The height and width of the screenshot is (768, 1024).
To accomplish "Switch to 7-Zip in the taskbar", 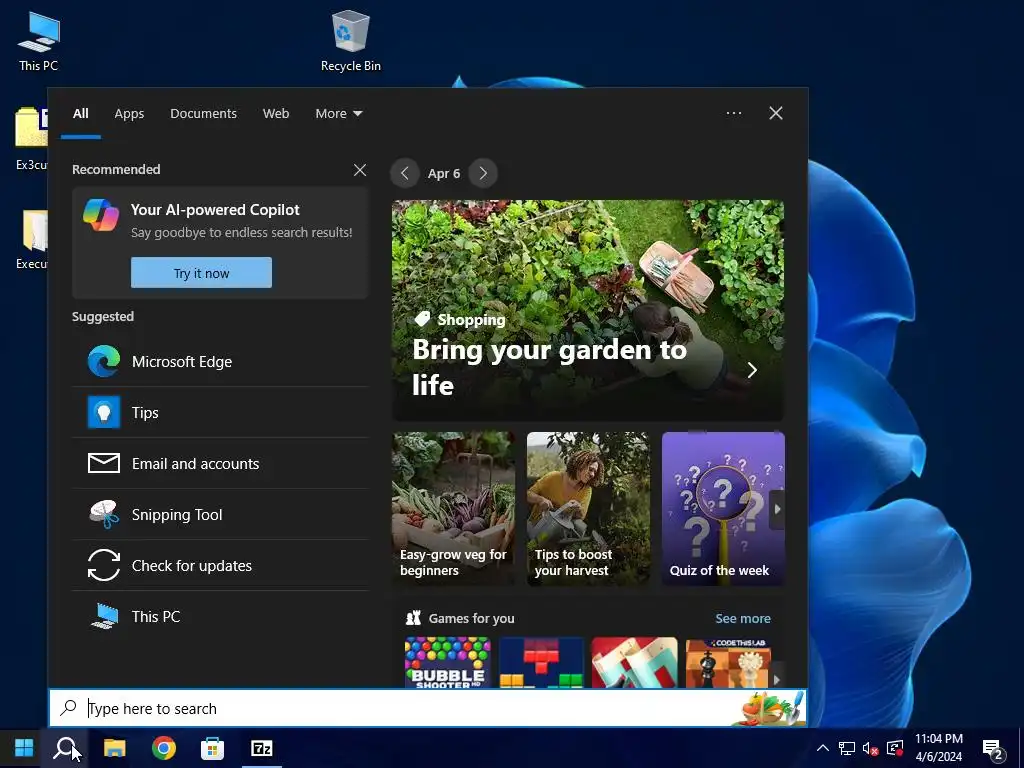I will click(x=261, y=748).
